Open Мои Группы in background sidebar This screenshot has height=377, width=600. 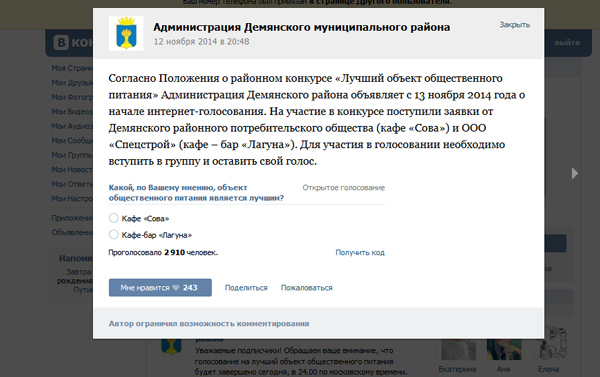(72, 155)
